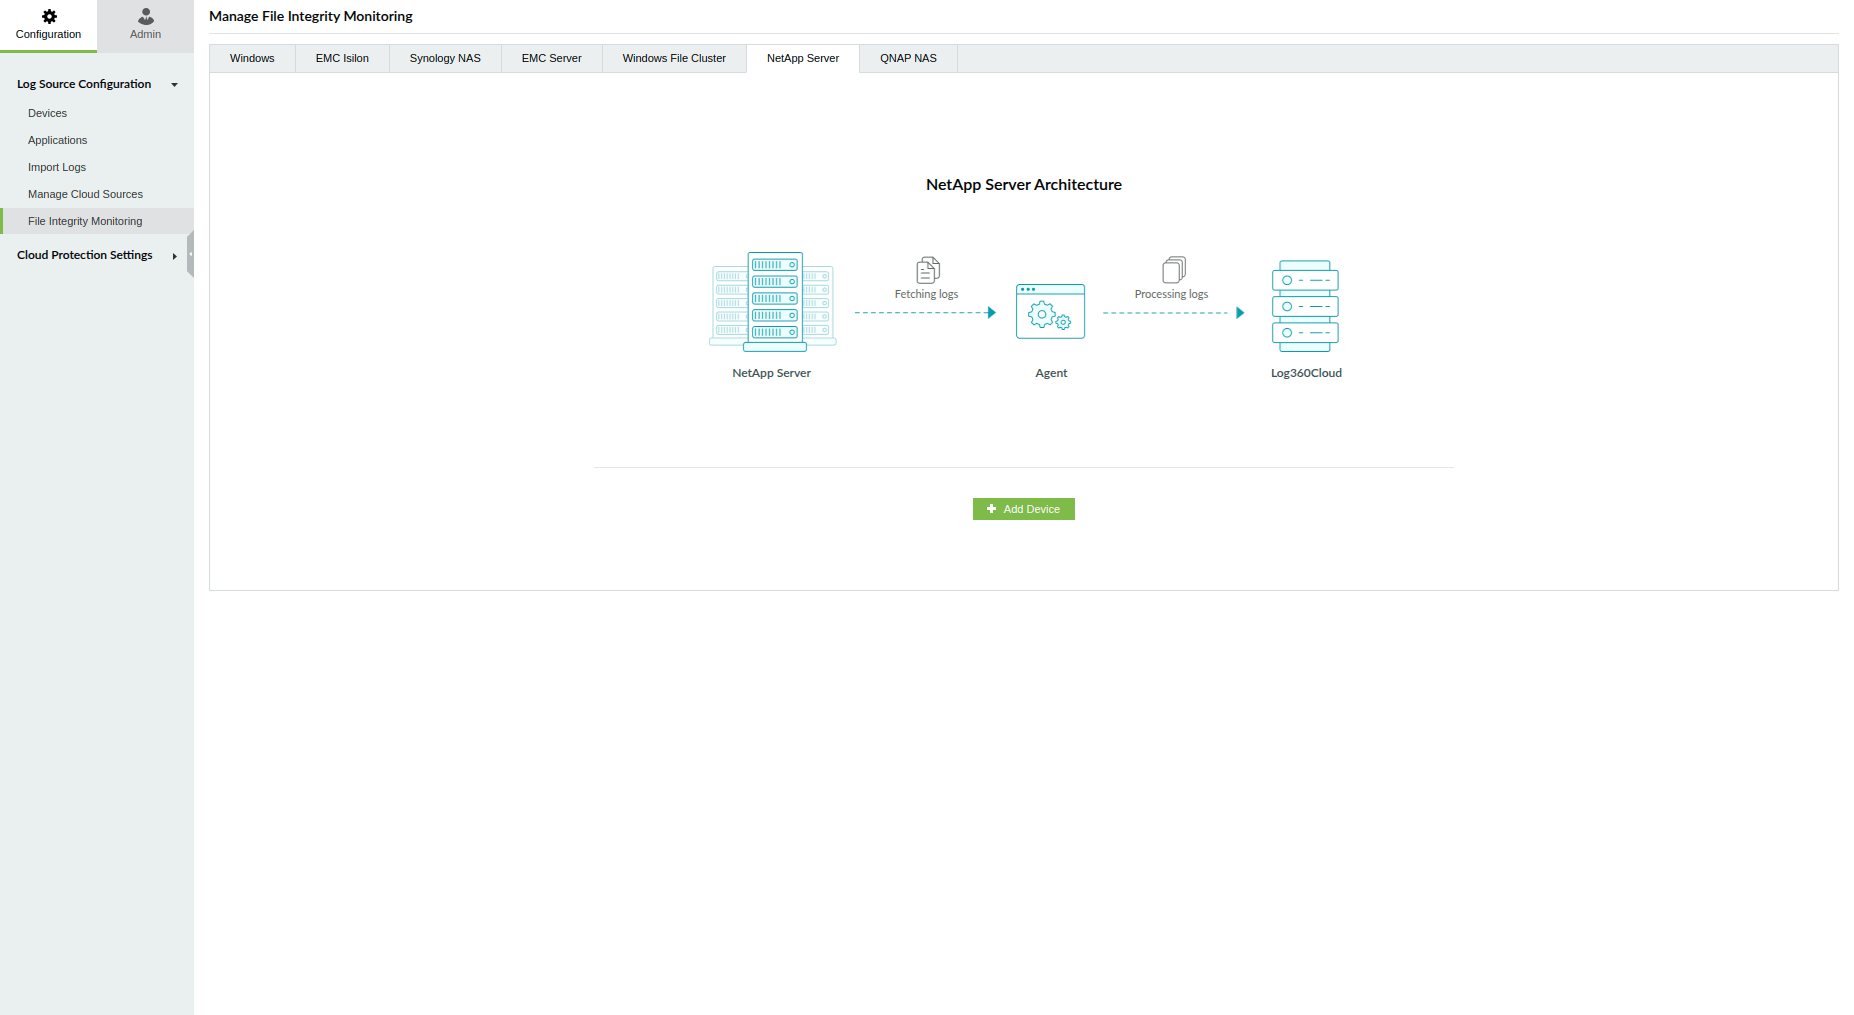Open Import Logs in the sidebar
Screen dimensions: 1854x1015
click(57, 167)
